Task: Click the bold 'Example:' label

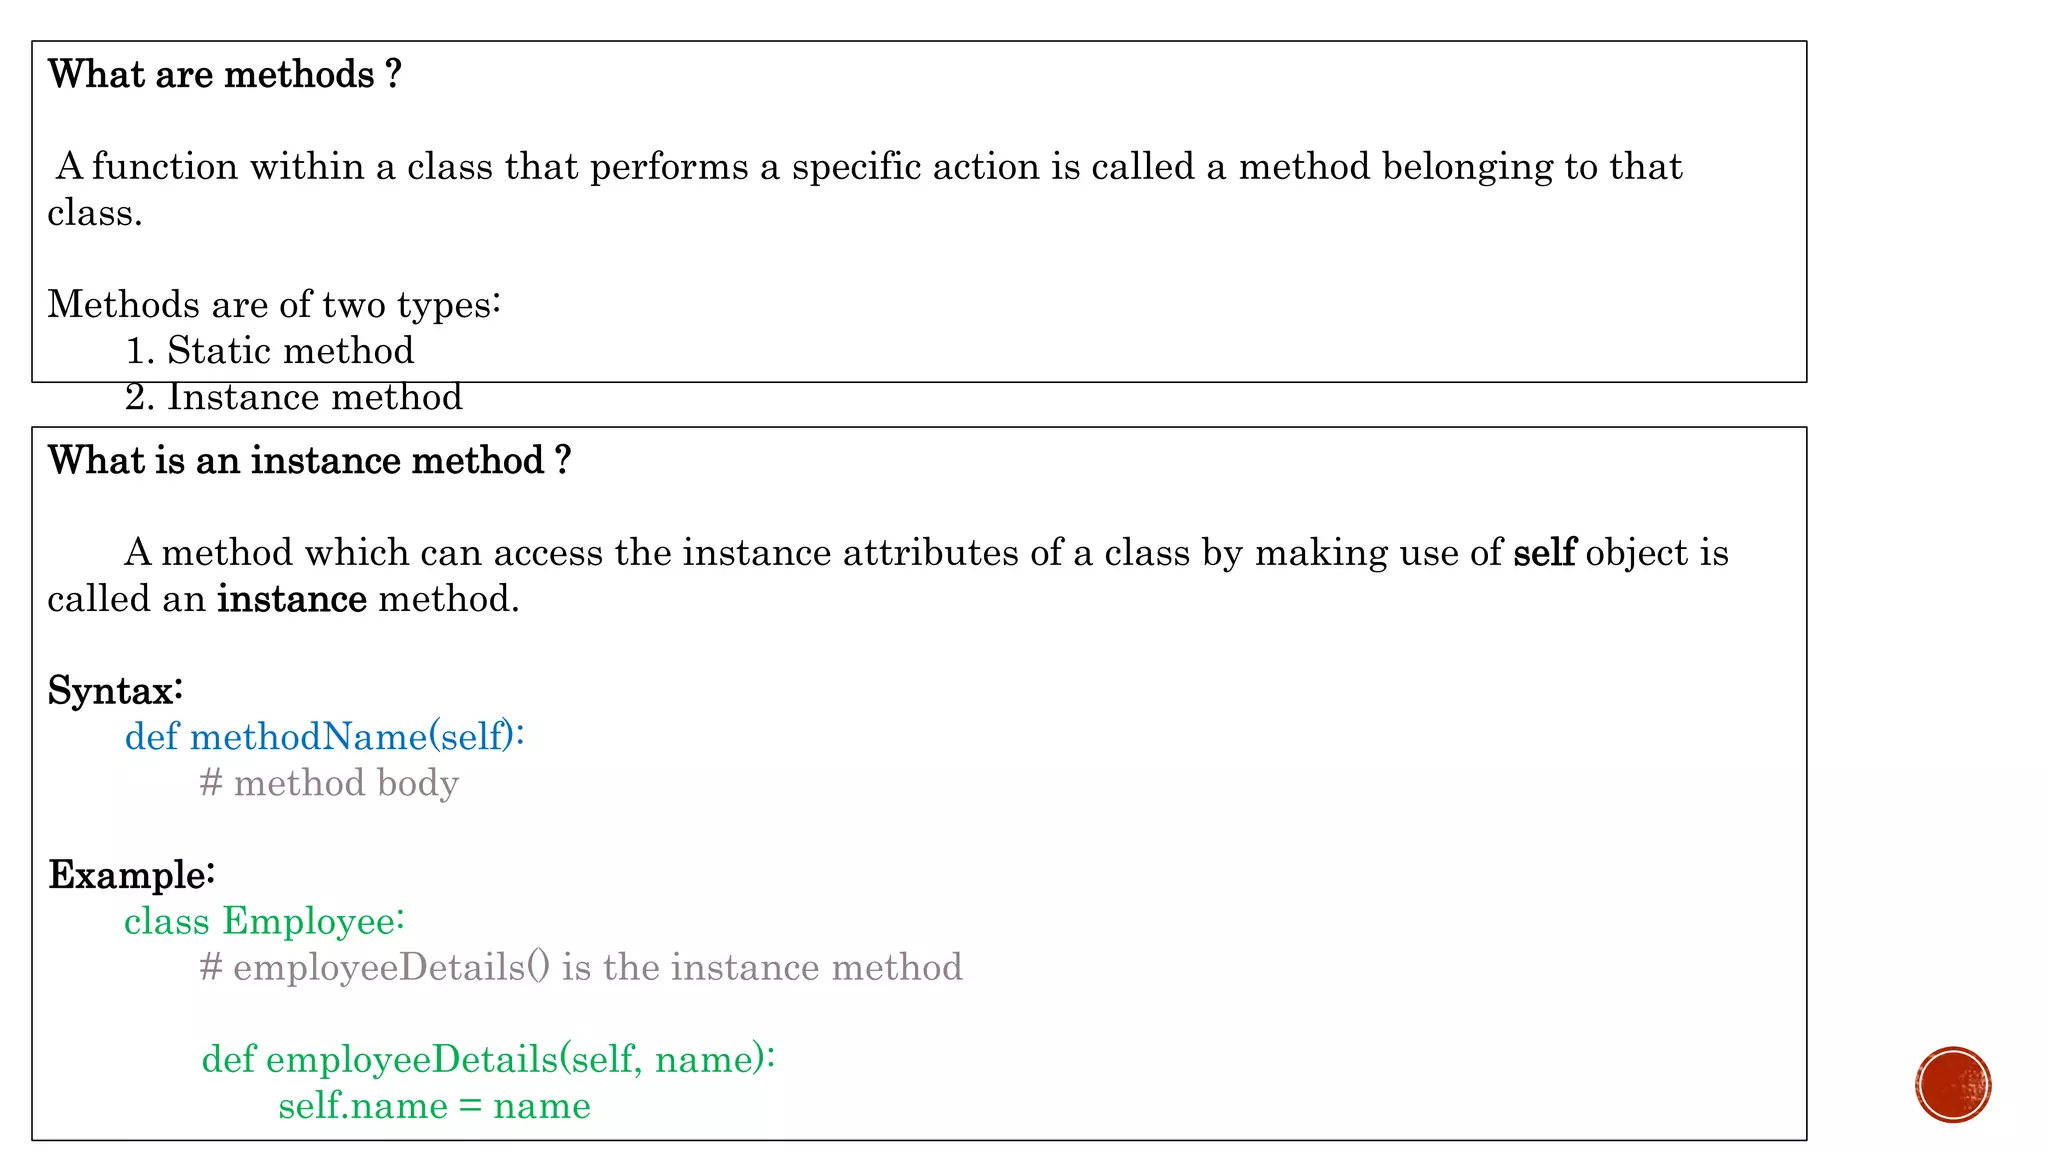Action: coord(131,875)
